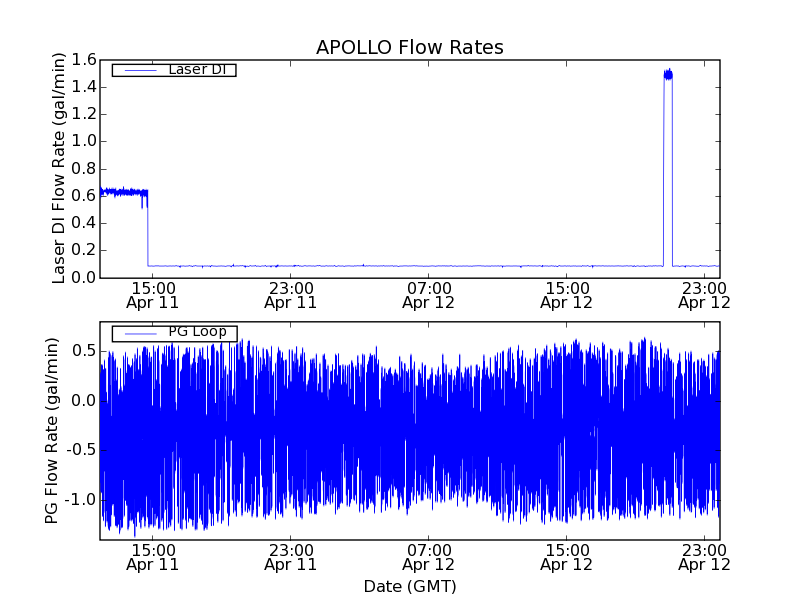
Task: Click the 0.8 tick on the Laser DI axis
Action: click(x=84, y=168)
